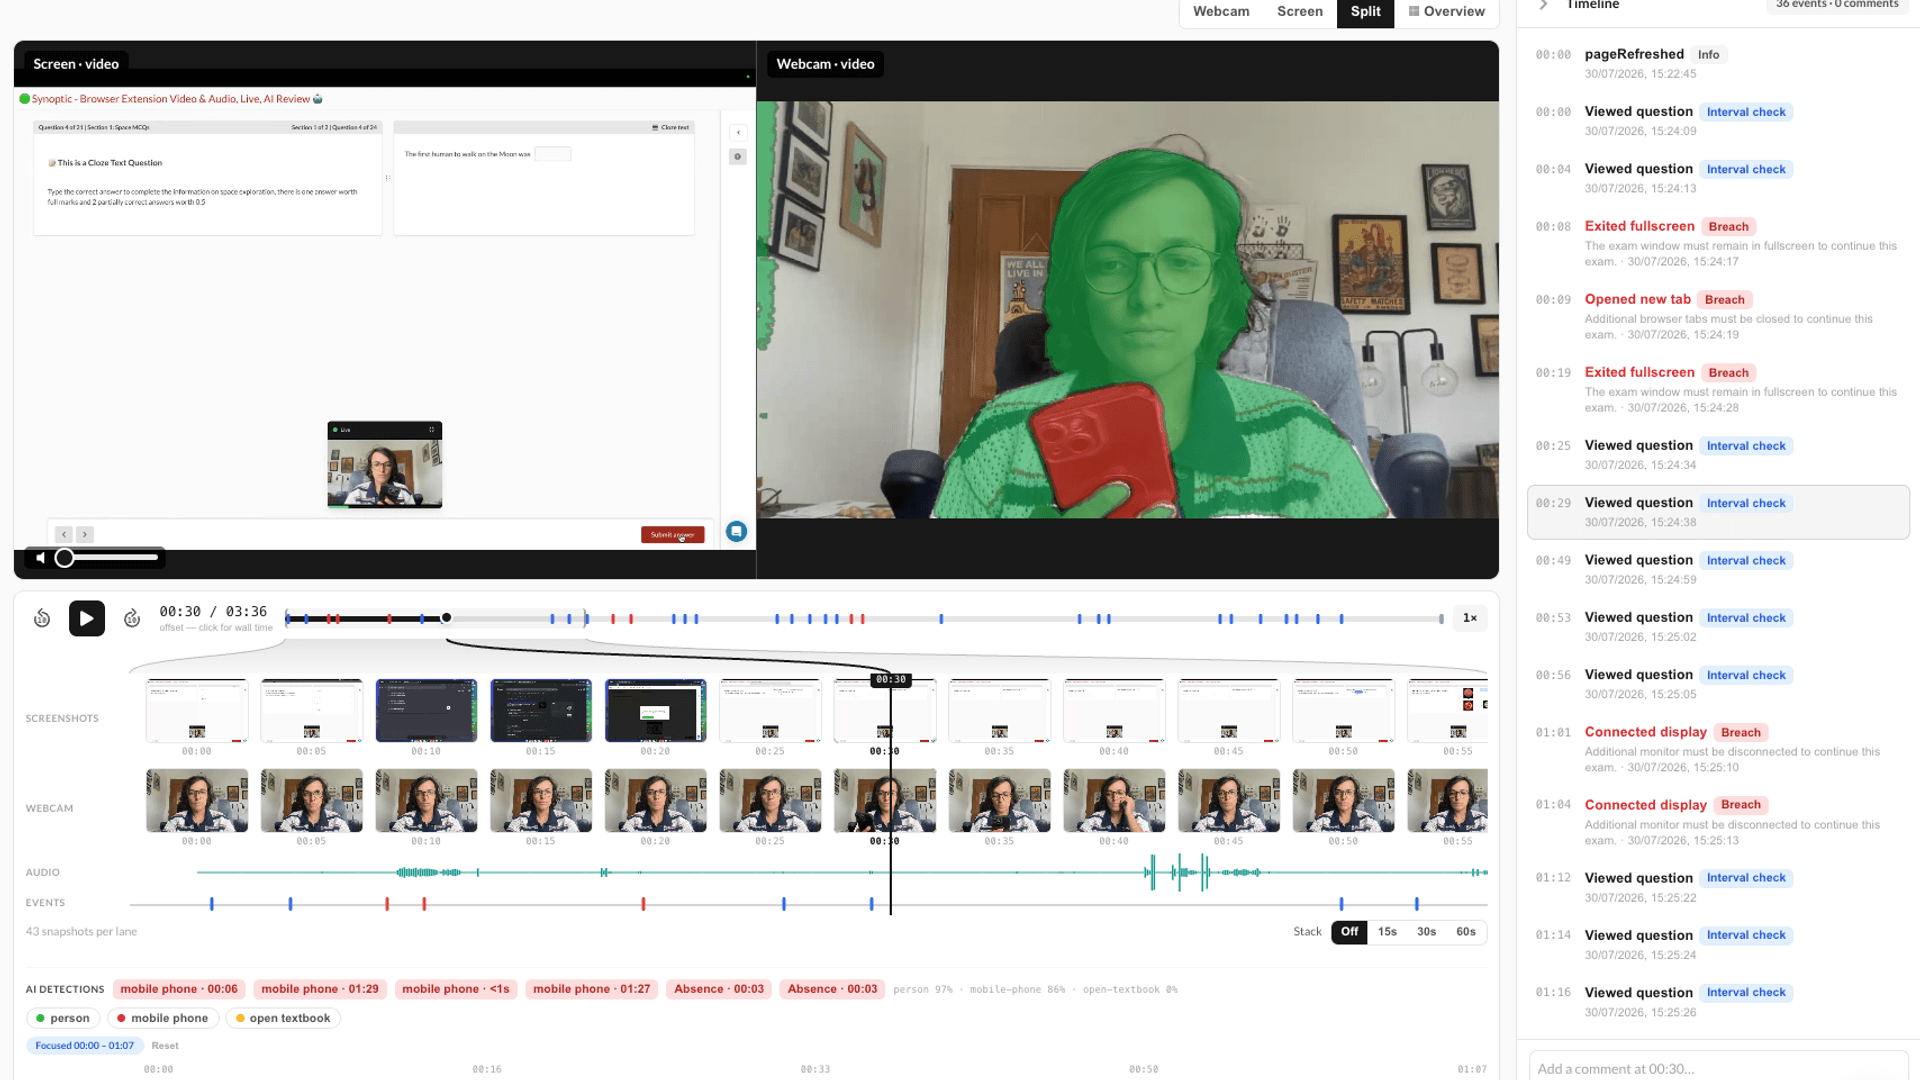The width and height of the screenshot is (1920, 1080).
Task: Select the Viewed question event at 00:49
Action: (x=1718, y=569)
